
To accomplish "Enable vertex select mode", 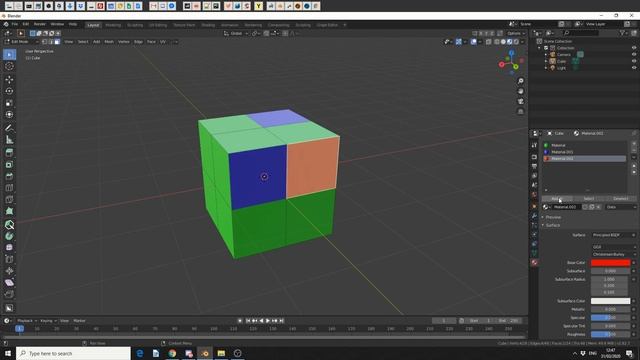I will point(44,42).
